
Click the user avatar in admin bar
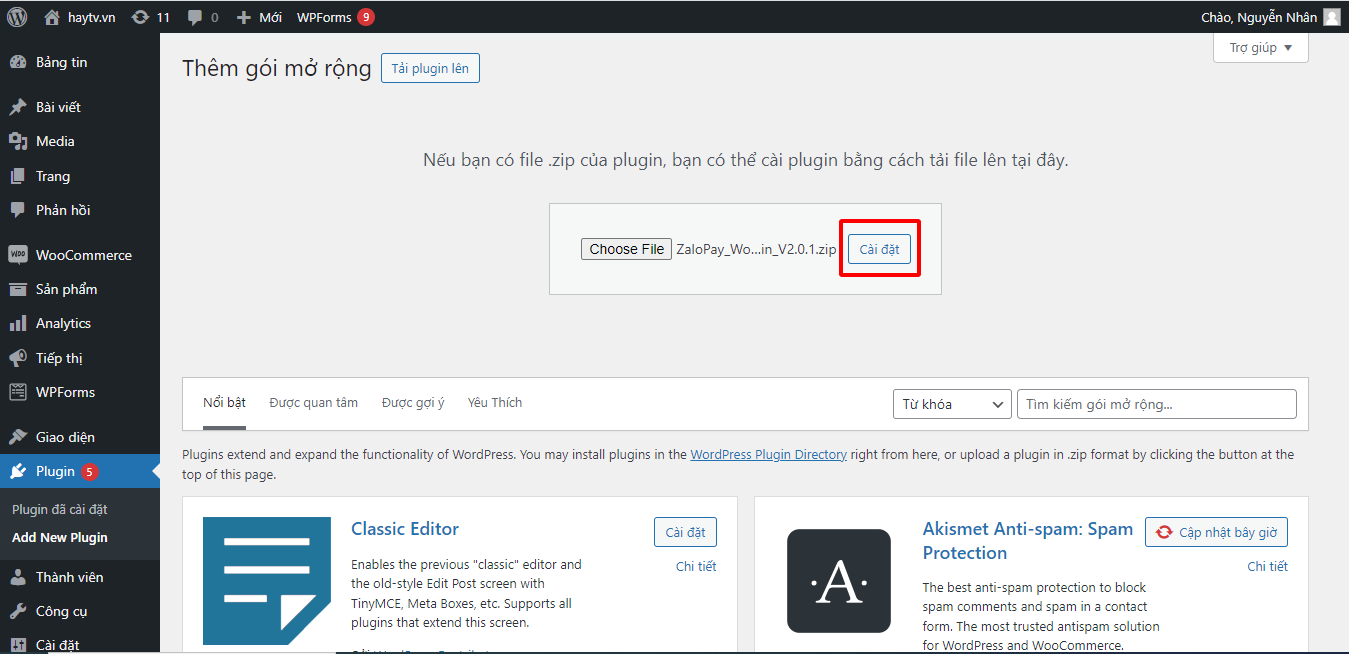pos(1332,17)
